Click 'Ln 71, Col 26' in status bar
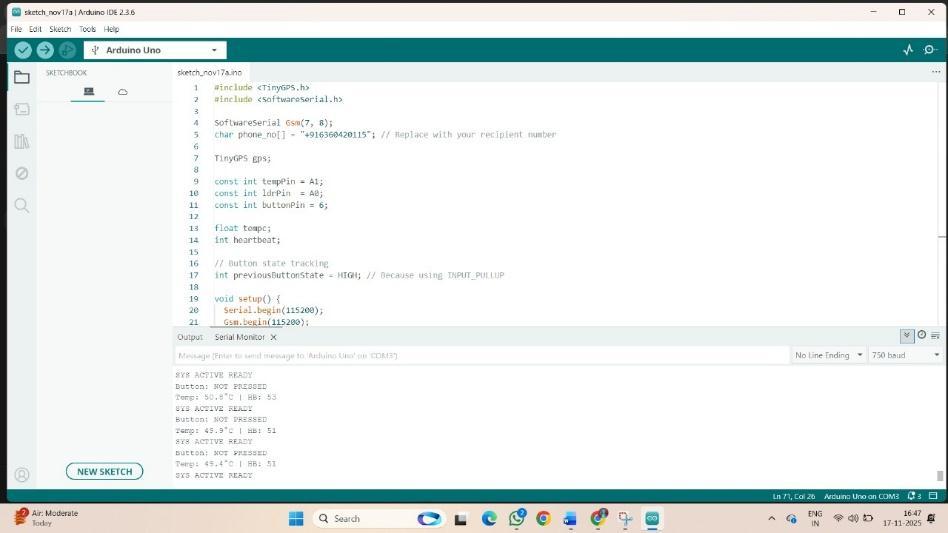948x533 pixels. coord(793,496)
